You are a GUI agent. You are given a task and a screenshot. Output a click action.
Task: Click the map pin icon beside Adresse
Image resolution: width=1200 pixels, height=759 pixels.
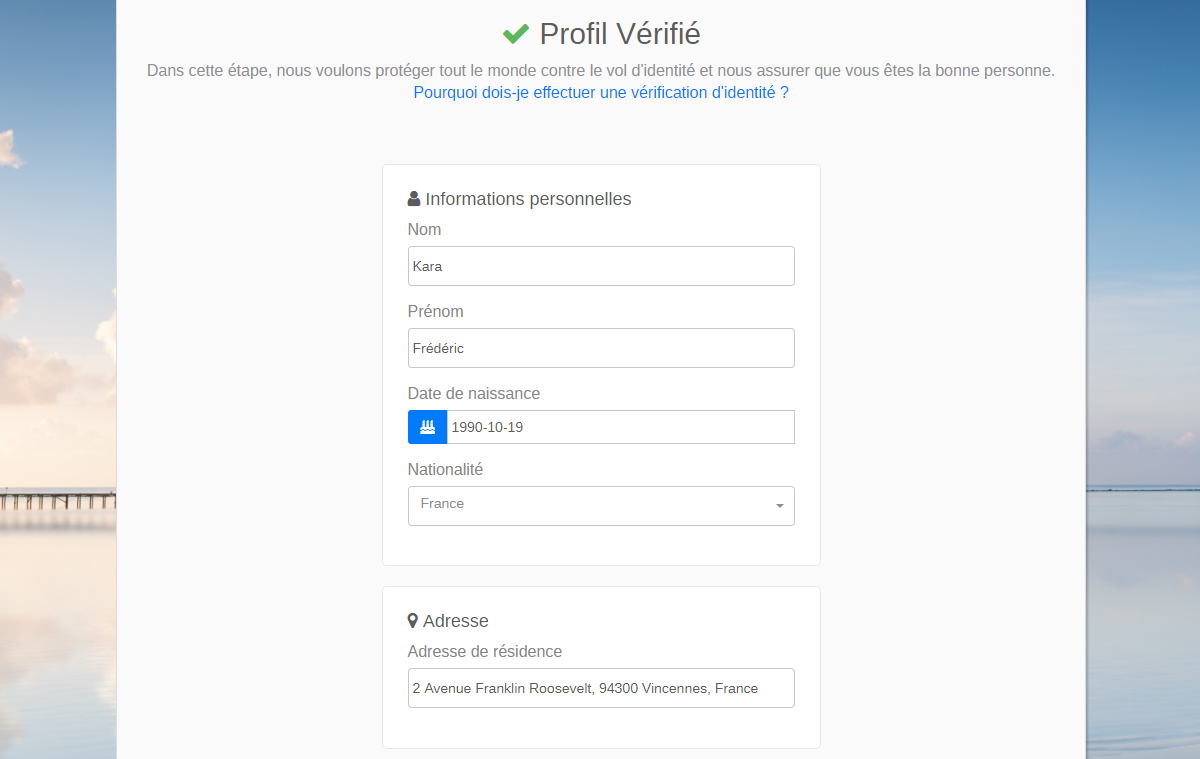pyautogui.click(x=413, y=621)
